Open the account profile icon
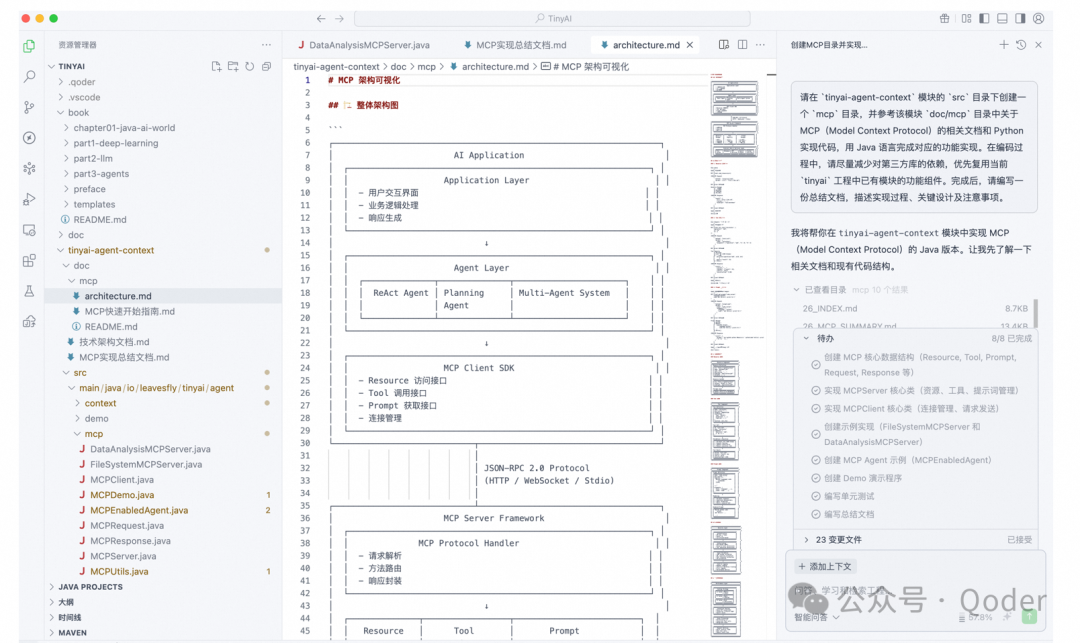This screenshot has height=643, width=1080. tap(1039, 19)
